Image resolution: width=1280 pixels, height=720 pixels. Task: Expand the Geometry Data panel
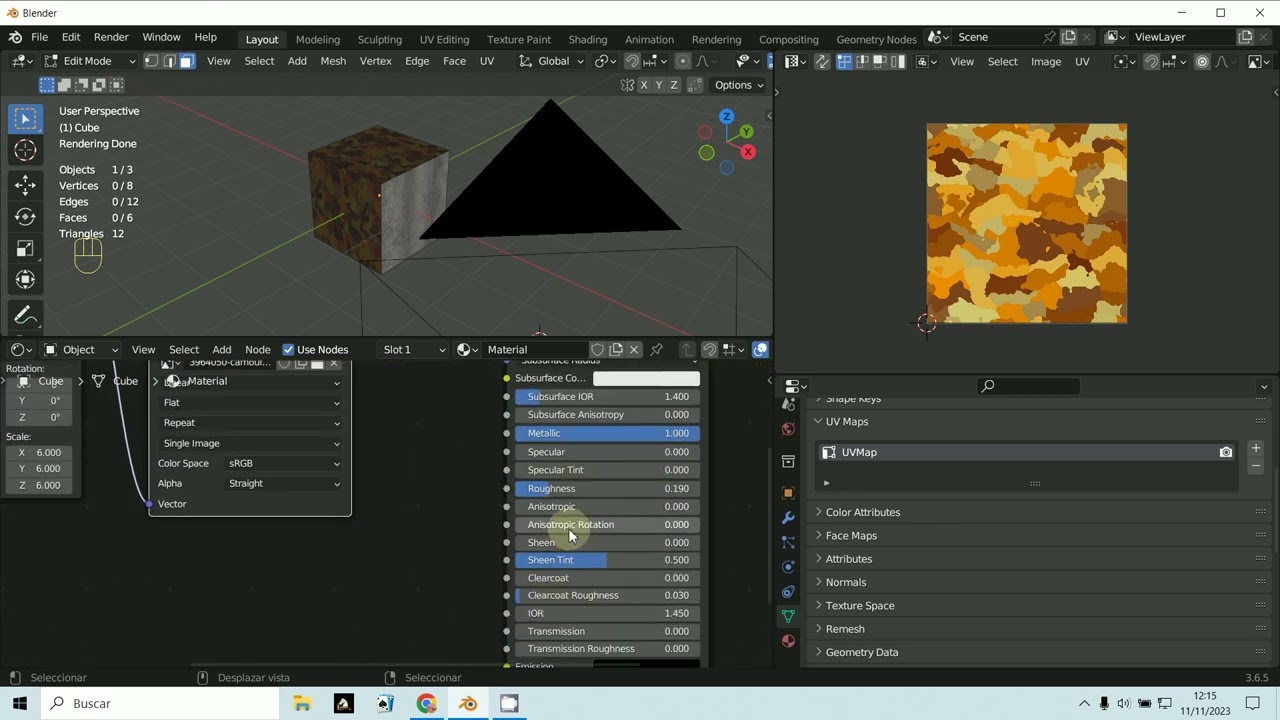point(861,652)
